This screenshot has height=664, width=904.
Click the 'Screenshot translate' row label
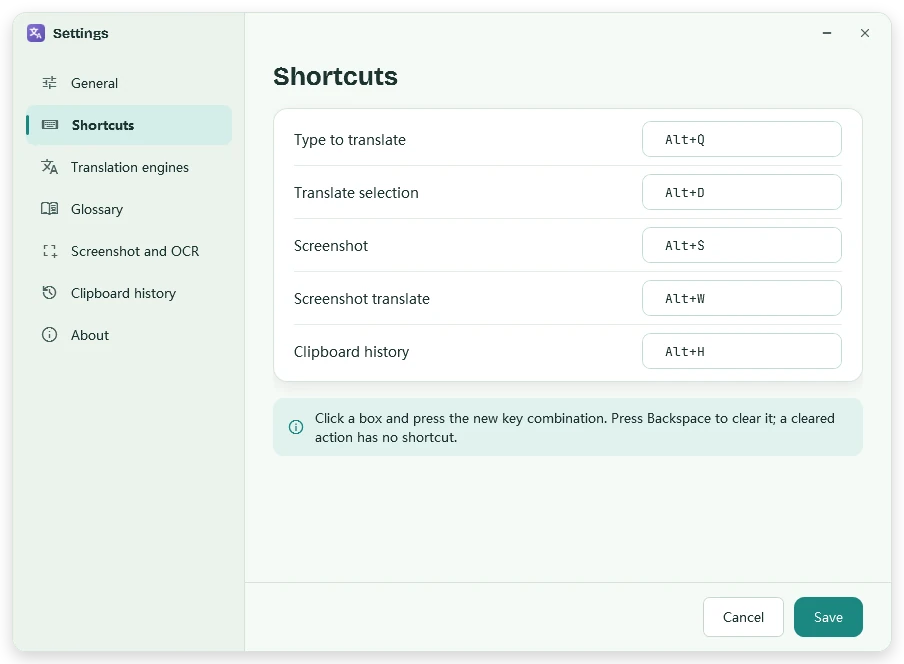click(x=361, y=299)
